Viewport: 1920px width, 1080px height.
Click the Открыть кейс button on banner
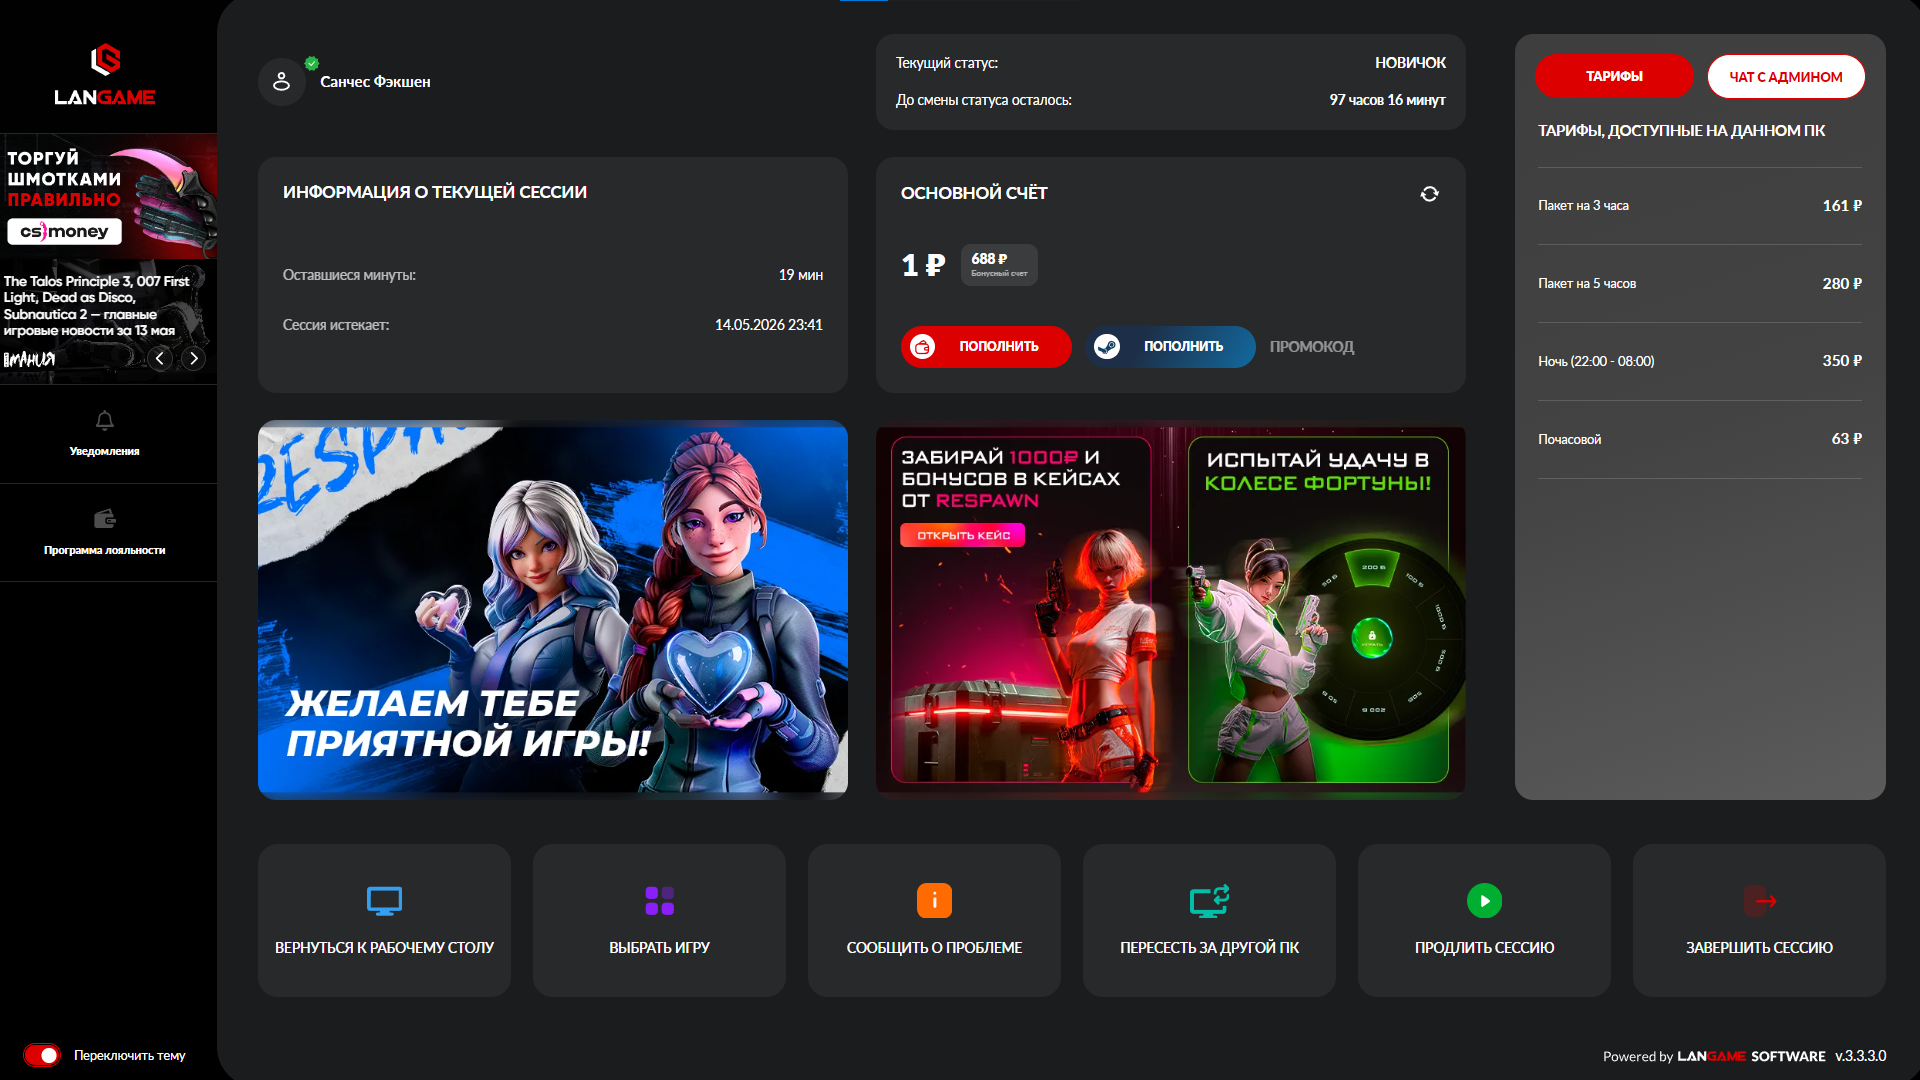click(963, 536)
